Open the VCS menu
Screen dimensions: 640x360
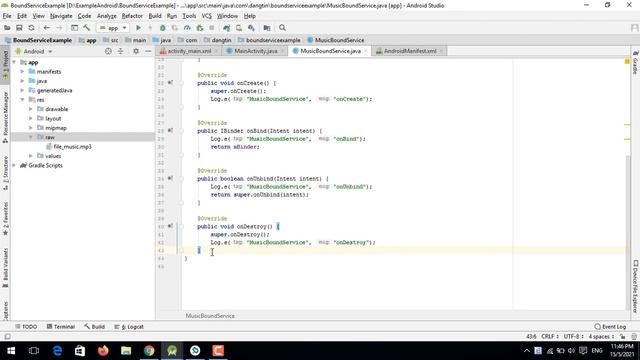(207, 16)
